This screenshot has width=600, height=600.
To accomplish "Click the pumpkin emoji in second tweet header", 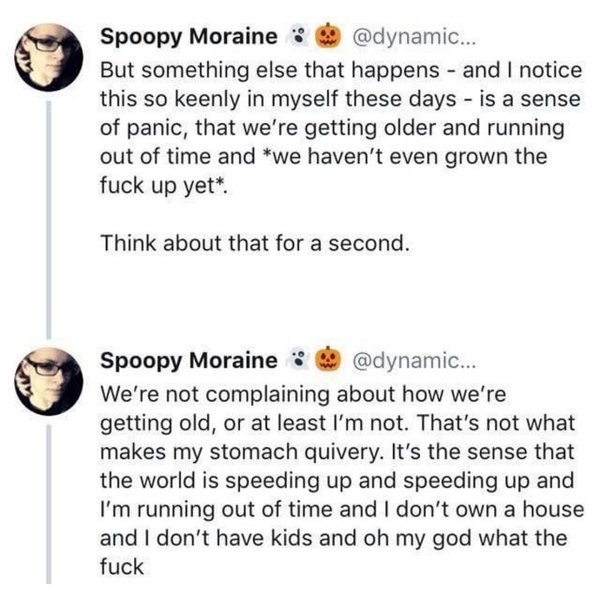I will pyautogui.click(x=325, y=359).
